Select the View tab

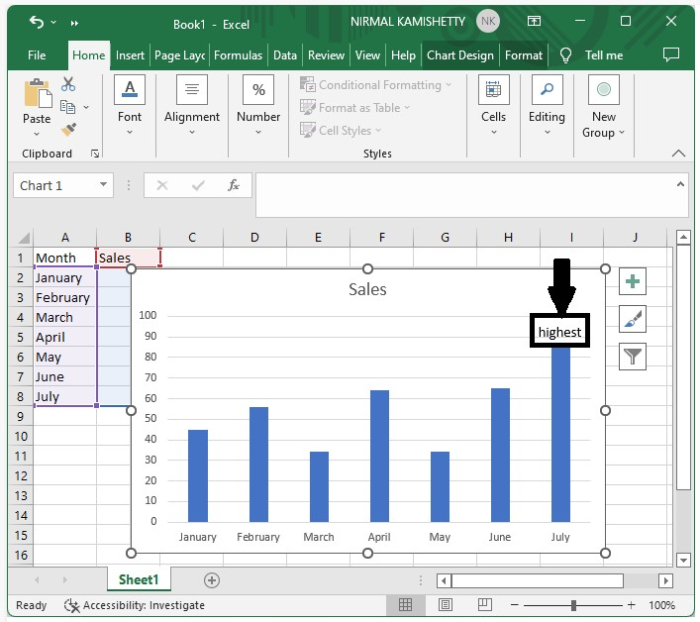[x=367, y=55]
